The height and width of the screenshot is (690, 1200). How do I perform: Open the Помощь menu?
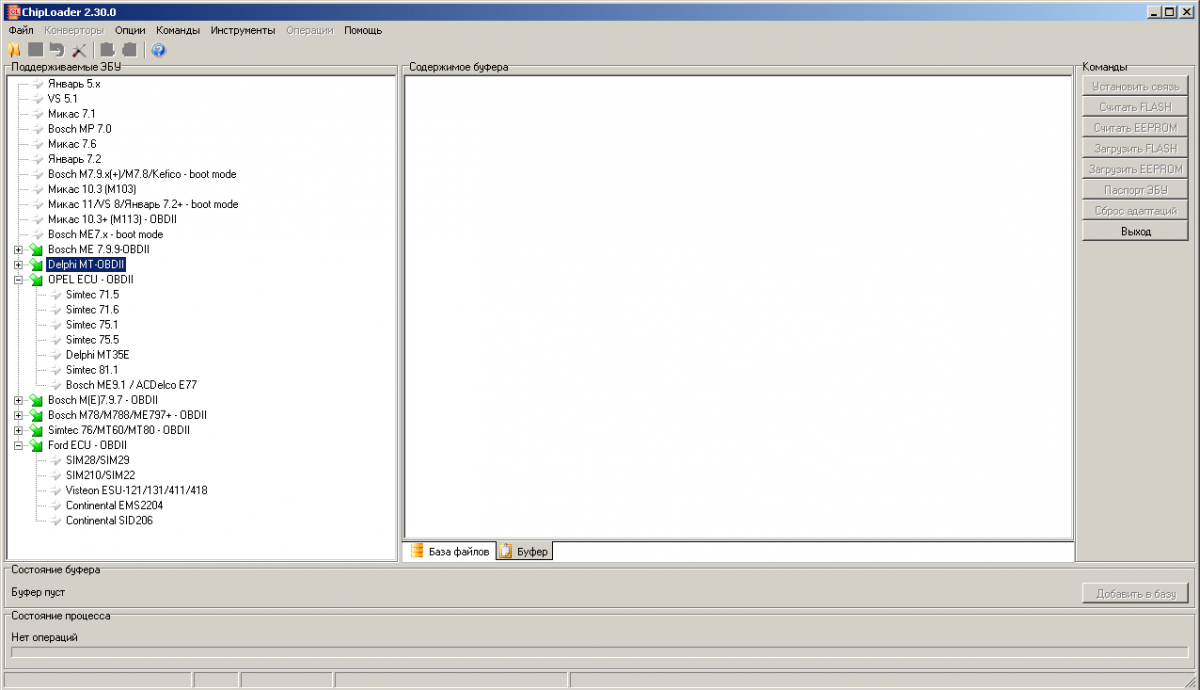point(363,30)
